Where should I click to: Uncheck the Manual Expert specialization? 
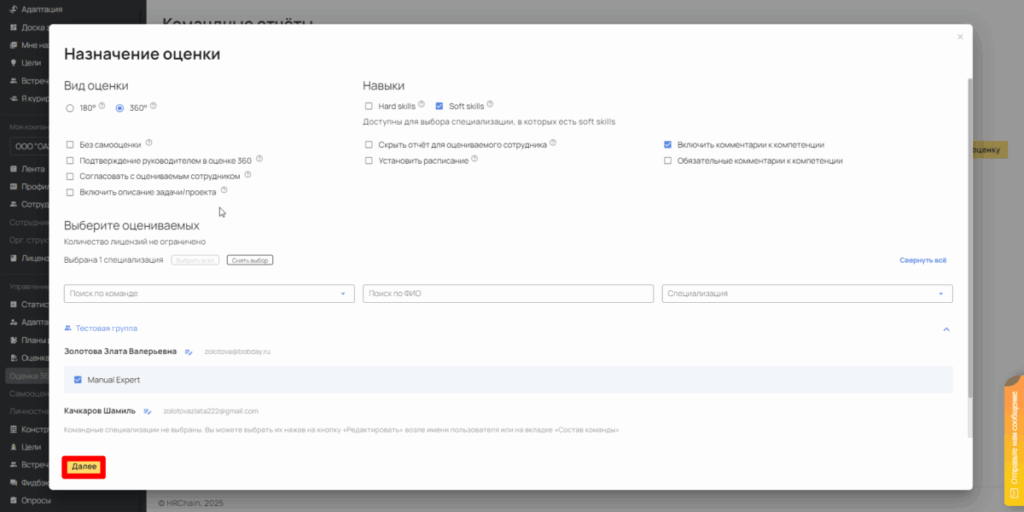[x=78, y=380]
